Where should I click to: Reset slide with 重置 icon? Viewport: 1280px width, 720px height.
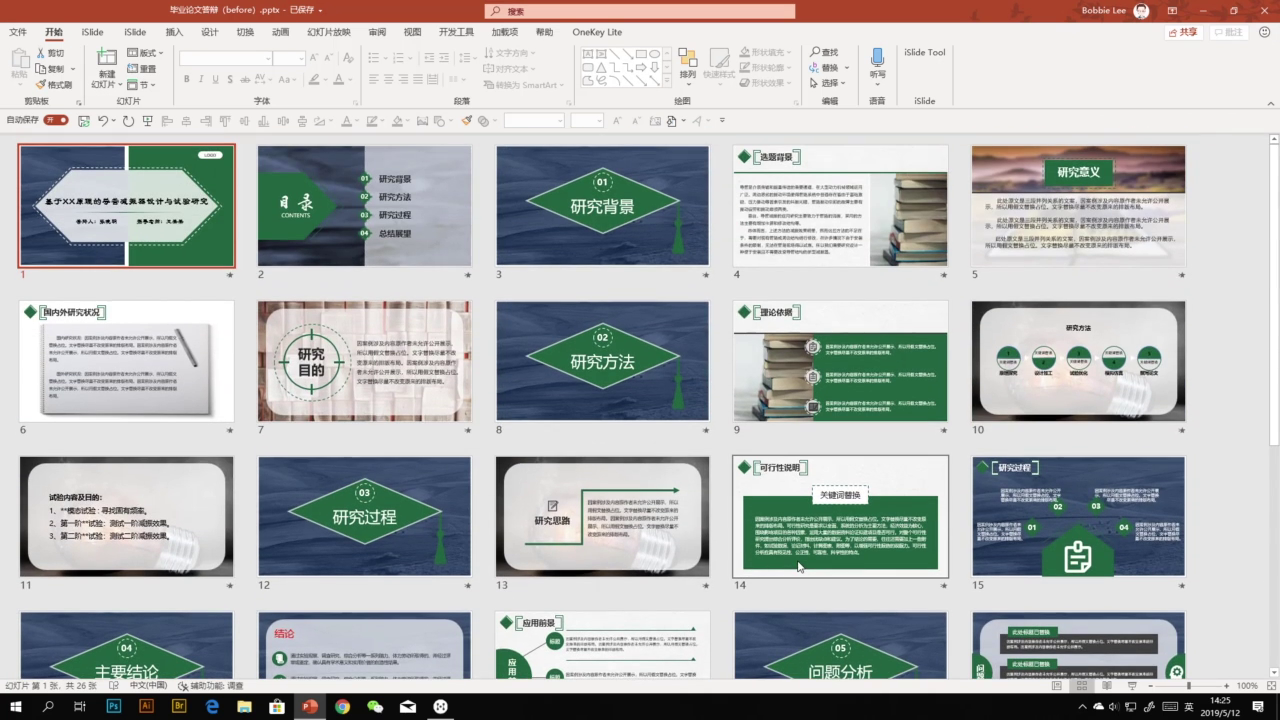(133, 69)
